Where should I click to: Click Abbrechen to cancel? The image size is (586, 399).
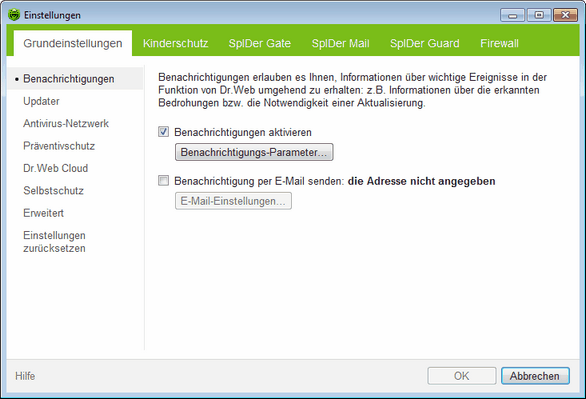click(535, 376)
